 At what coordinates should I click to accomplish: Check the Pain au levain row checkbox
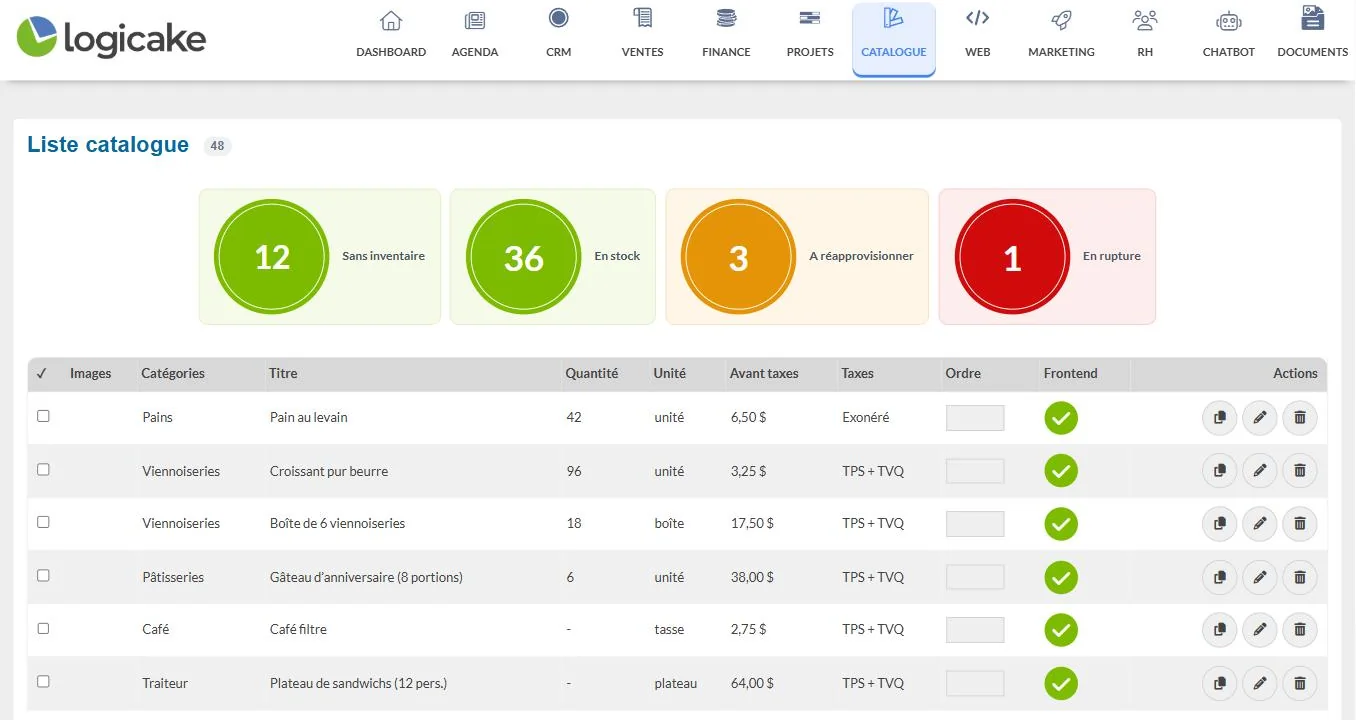click(43, 416)
